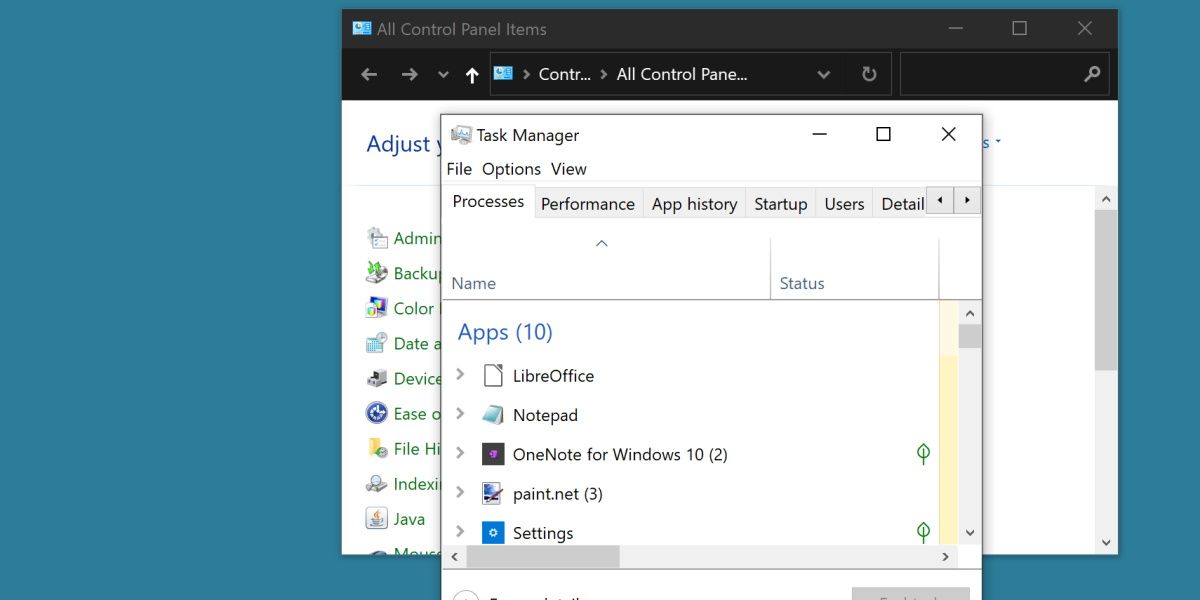Image resolution: width=1200 pixels, height=600 pixels.
Task: Click the Color Management icon
Action: (377, 308)
